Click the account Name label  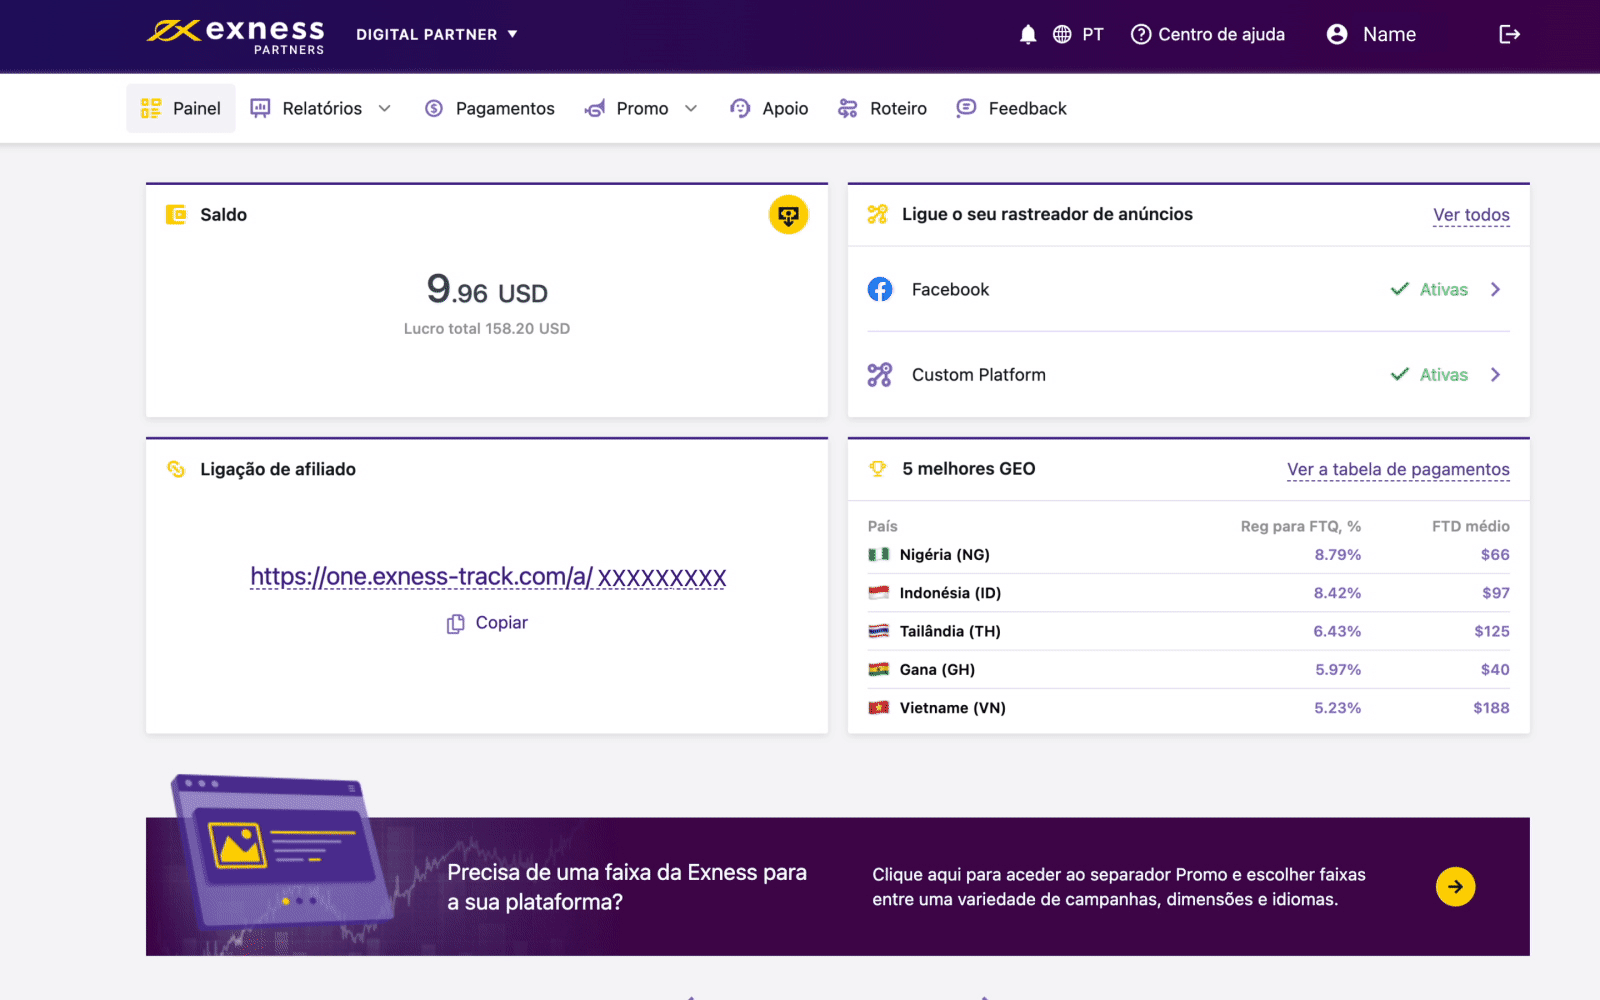[1389, 35]
